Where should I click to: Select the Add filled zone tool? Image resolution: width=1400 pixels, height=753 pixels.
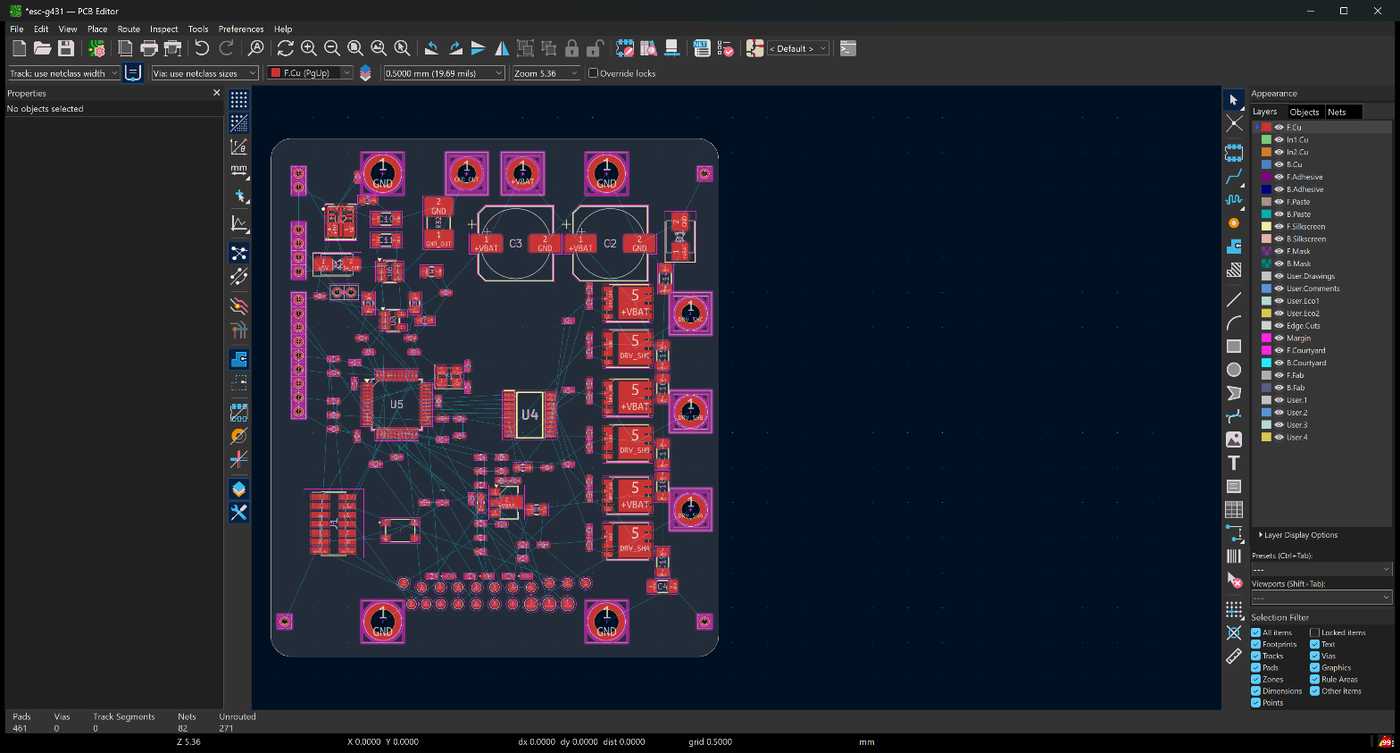coord(1234,246)
